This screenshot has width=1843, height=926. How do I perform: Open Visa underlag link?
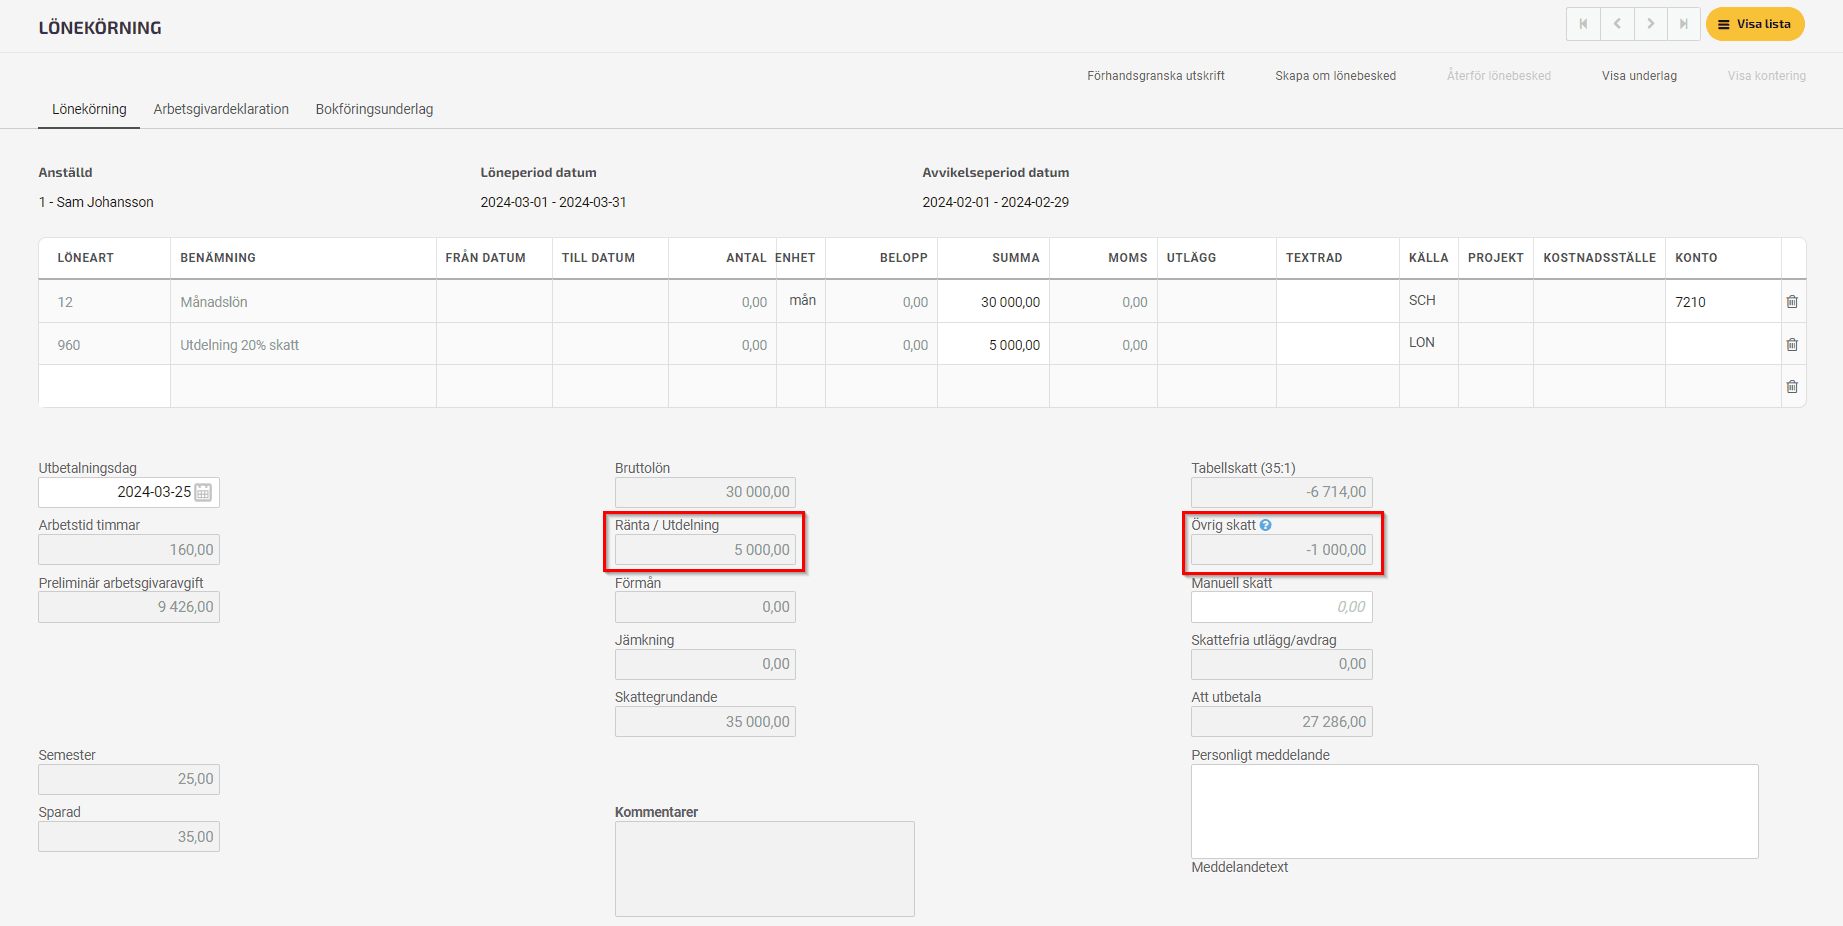1639,76
